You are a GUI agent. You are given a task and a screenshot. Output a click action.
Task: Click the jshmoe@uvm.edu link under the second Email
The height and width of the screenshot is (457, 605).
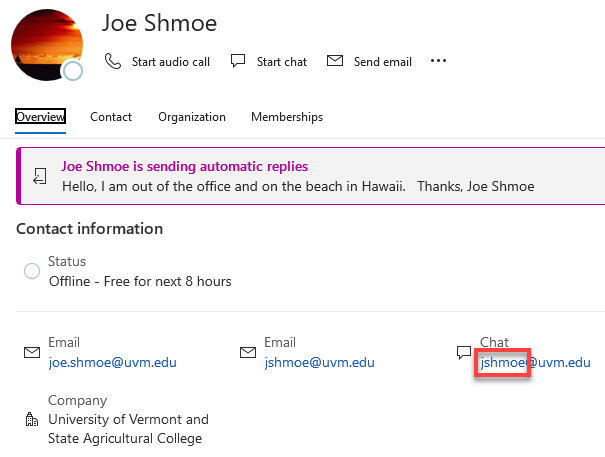coord(319,362)
